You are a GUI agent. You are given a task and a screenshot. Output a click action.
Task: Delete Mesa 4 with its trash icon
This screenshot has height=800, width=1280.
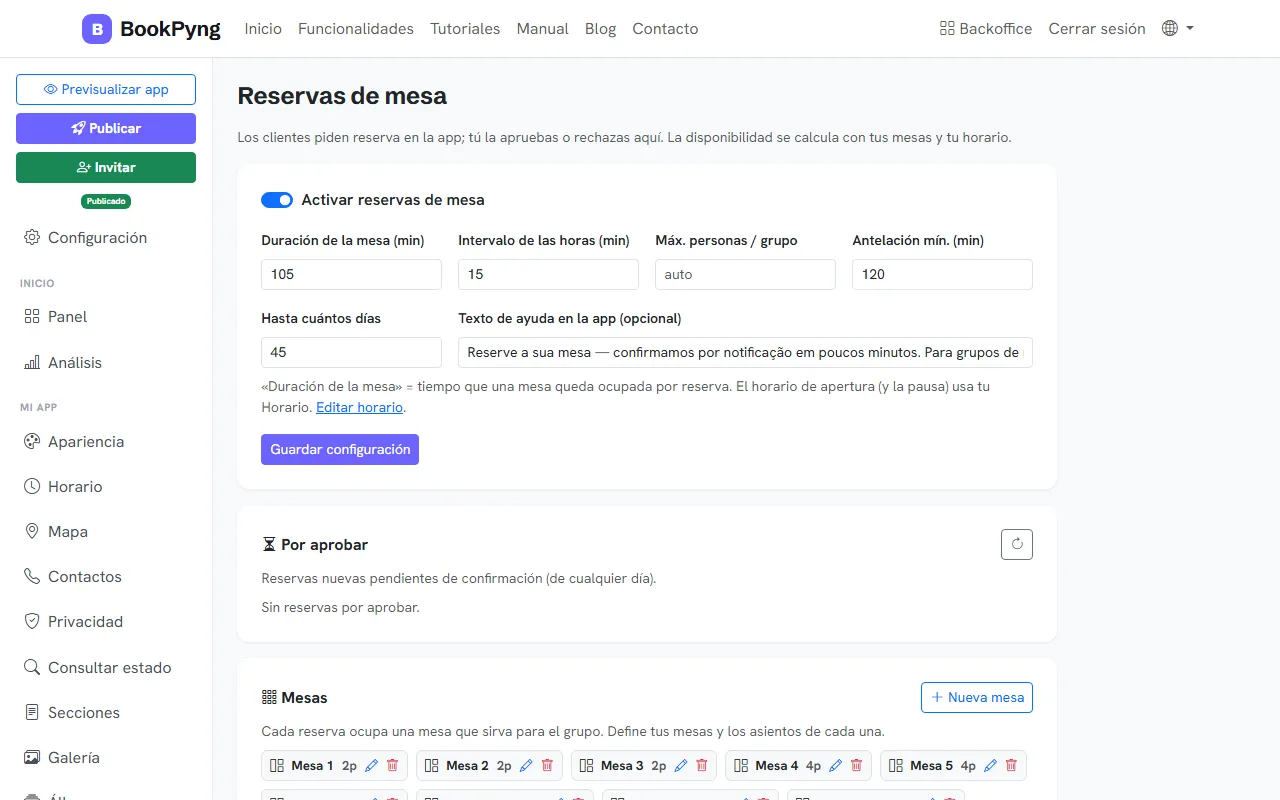[856, 765]
